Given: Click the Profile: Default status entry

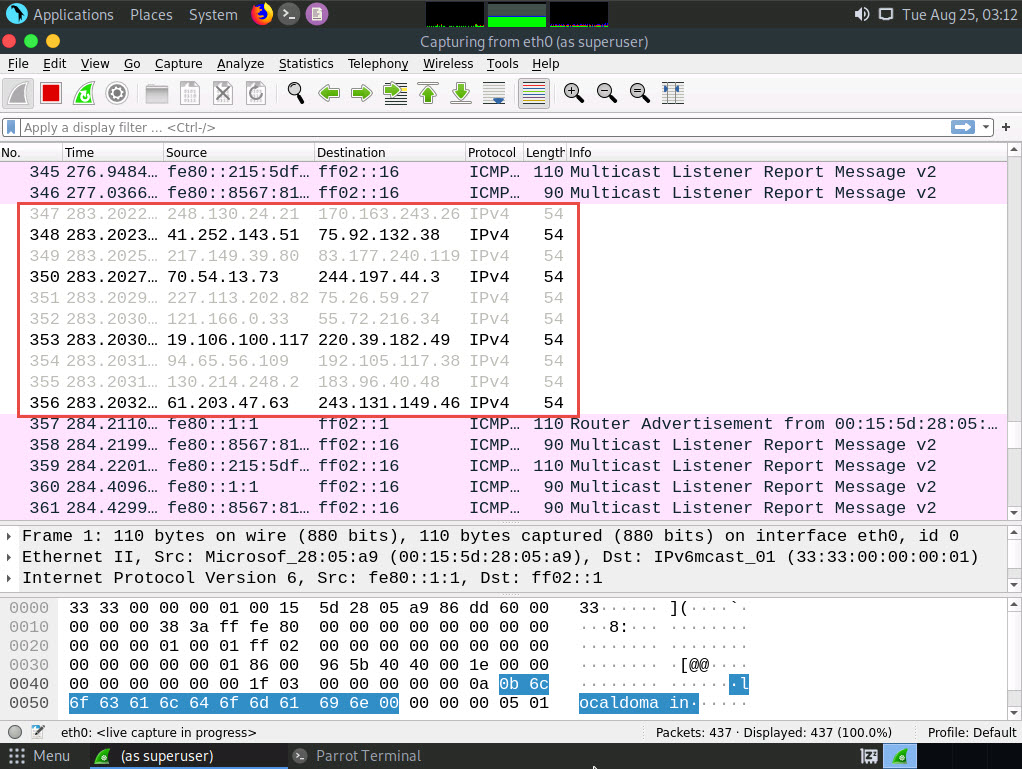Looking at the screenshot, I should [x=972, y=732].
